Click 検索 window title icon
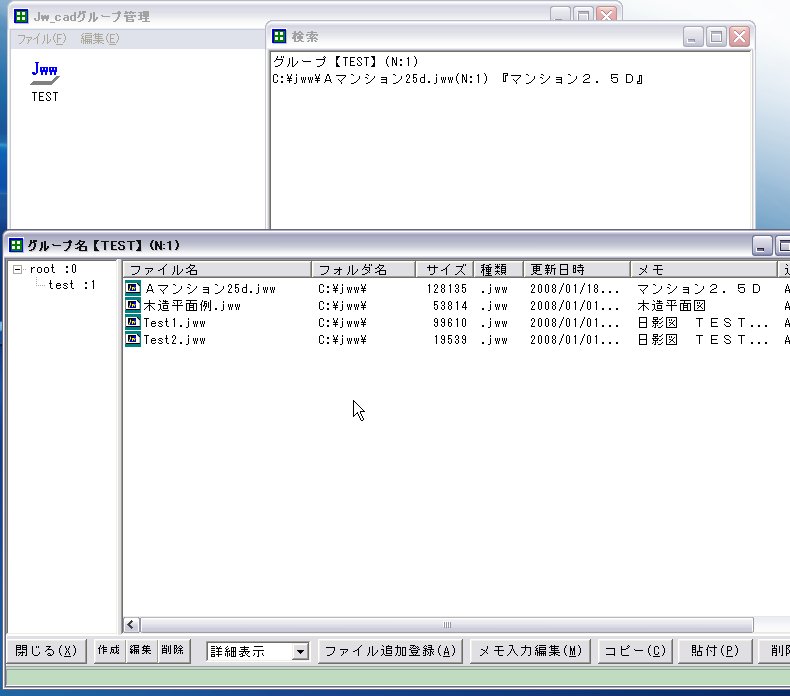Viewport: 790px width, 696px height. 279,36
